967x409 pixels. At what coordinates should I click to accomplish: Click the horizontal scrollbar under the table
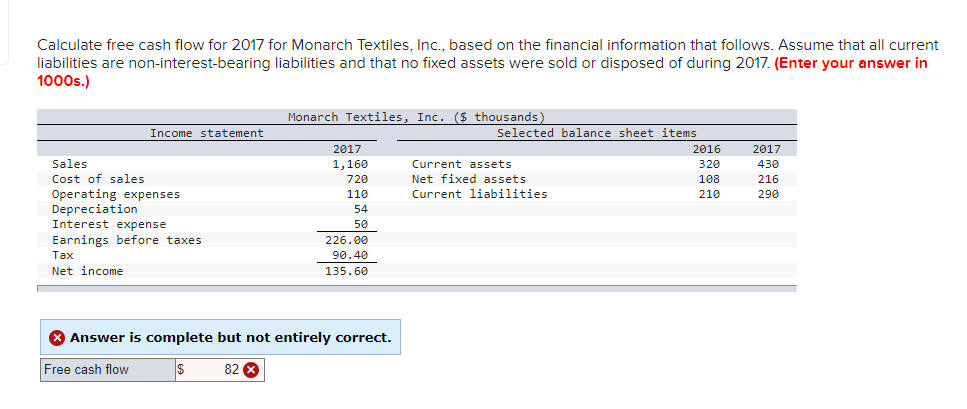[x=417, y=288]
